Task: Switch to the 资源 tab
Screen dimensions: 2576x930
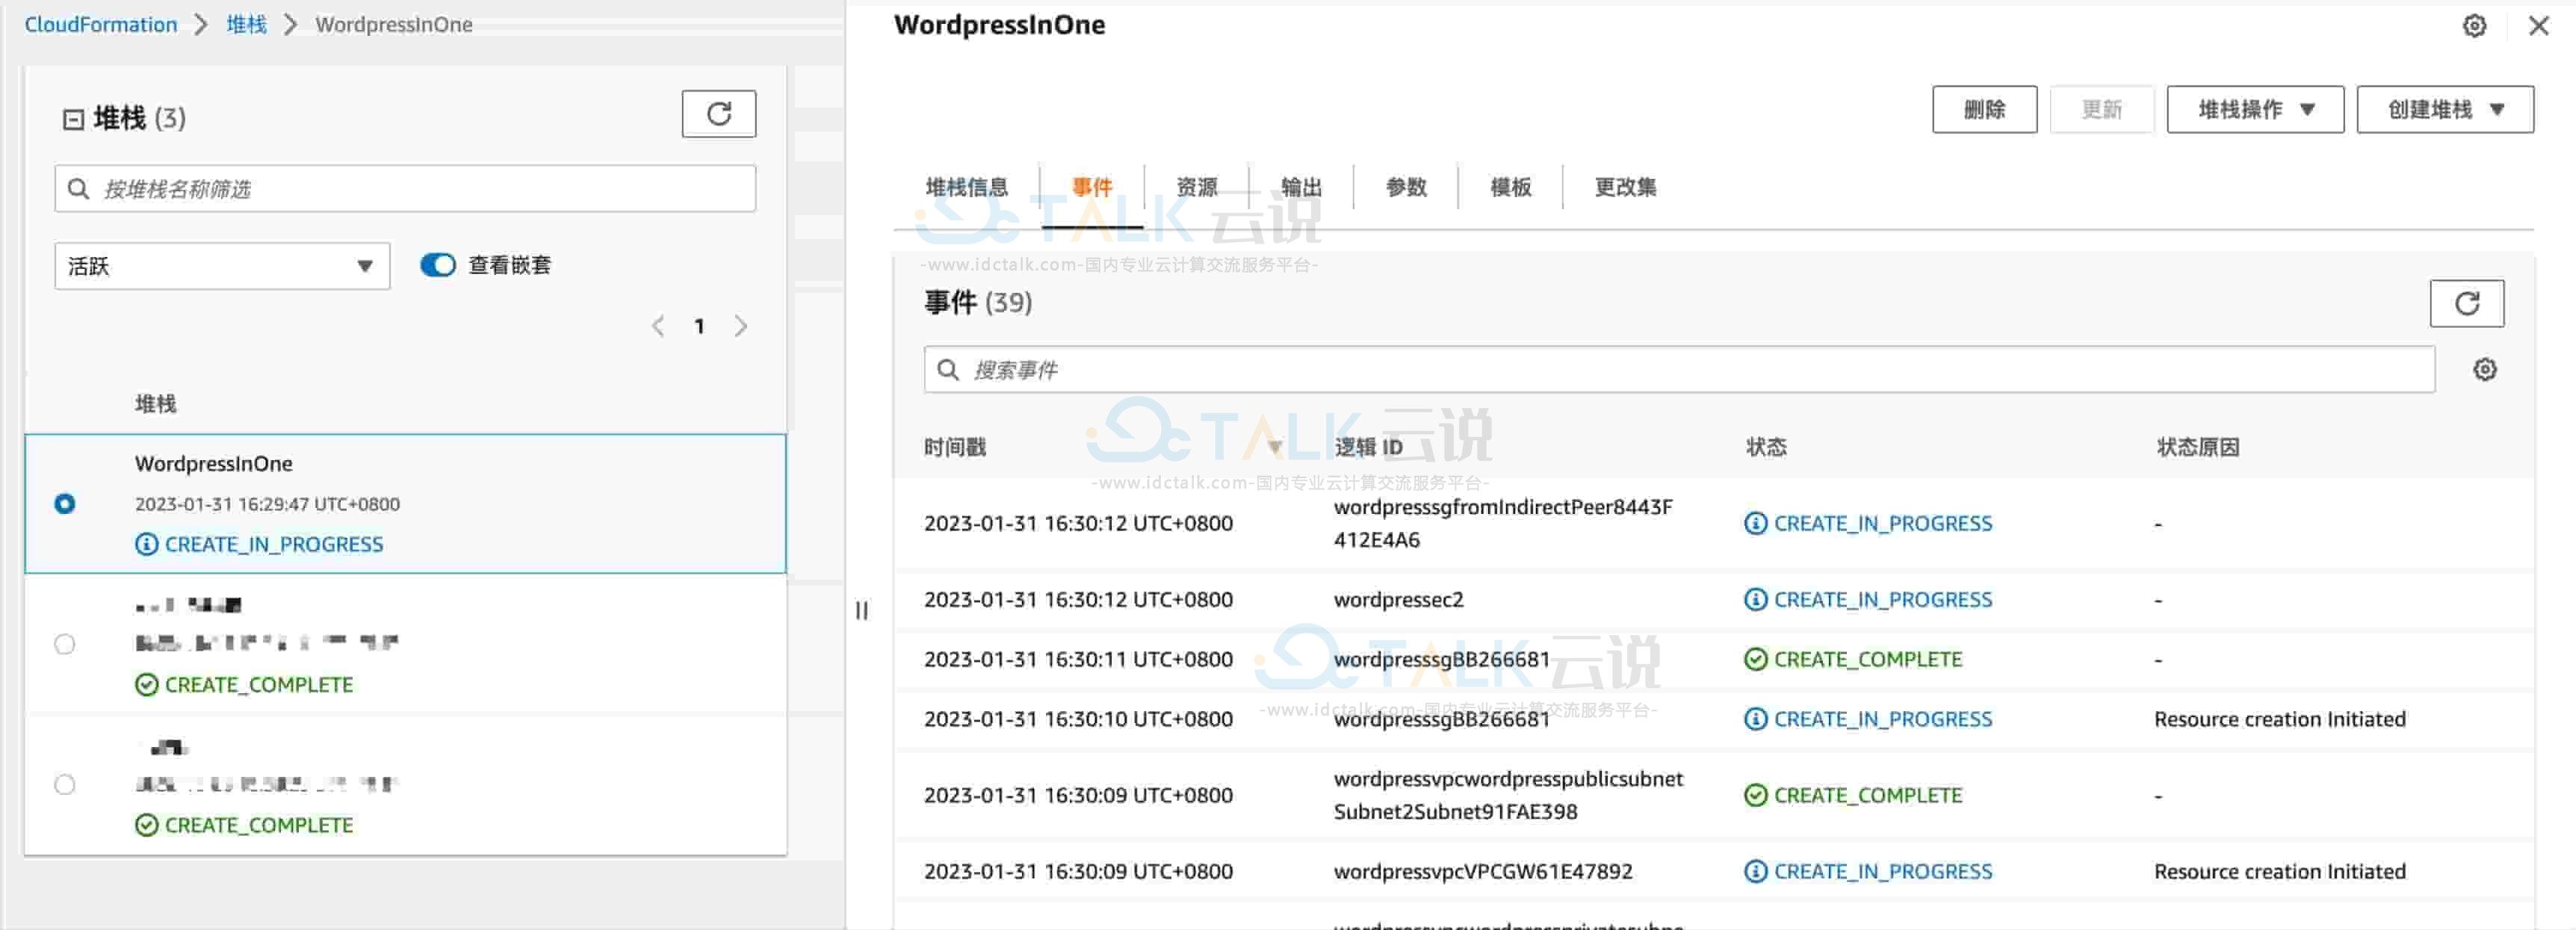Action: (x=1196, y=187)
